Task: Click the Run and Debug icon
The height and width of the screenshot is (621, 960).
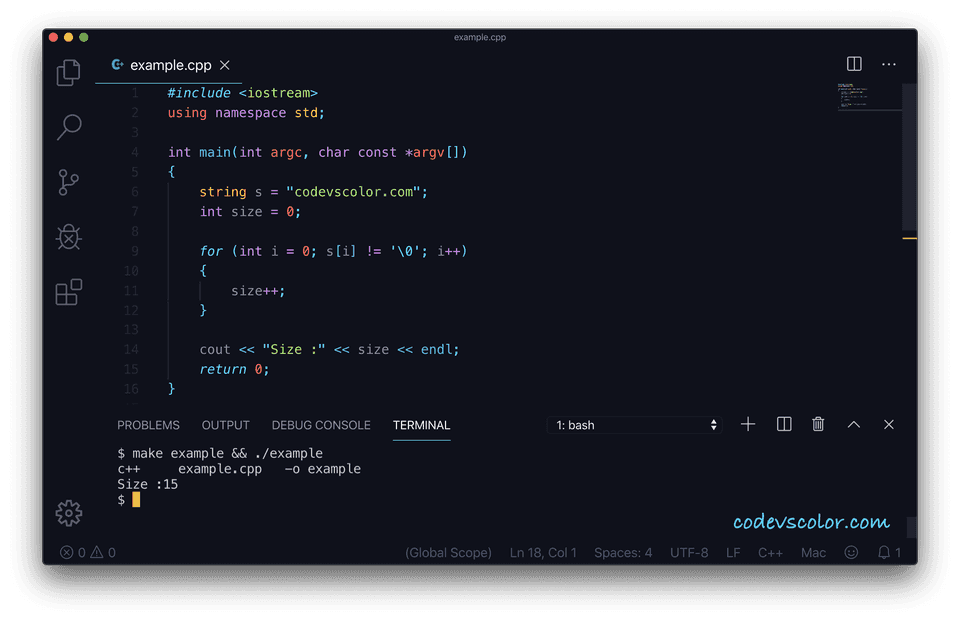Action: [x=68, y=237]
